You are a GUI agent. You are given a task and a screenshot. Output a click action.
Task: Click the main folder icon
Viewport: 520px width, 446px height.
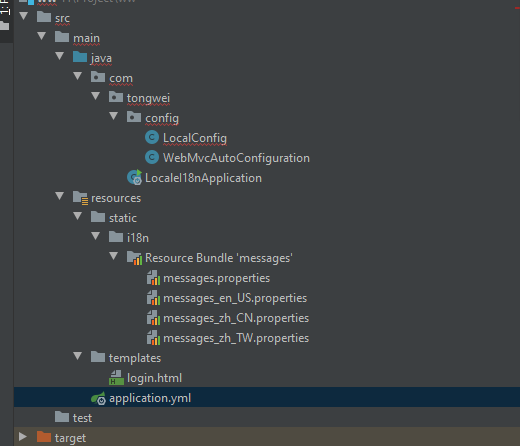[x=62, y=37]
